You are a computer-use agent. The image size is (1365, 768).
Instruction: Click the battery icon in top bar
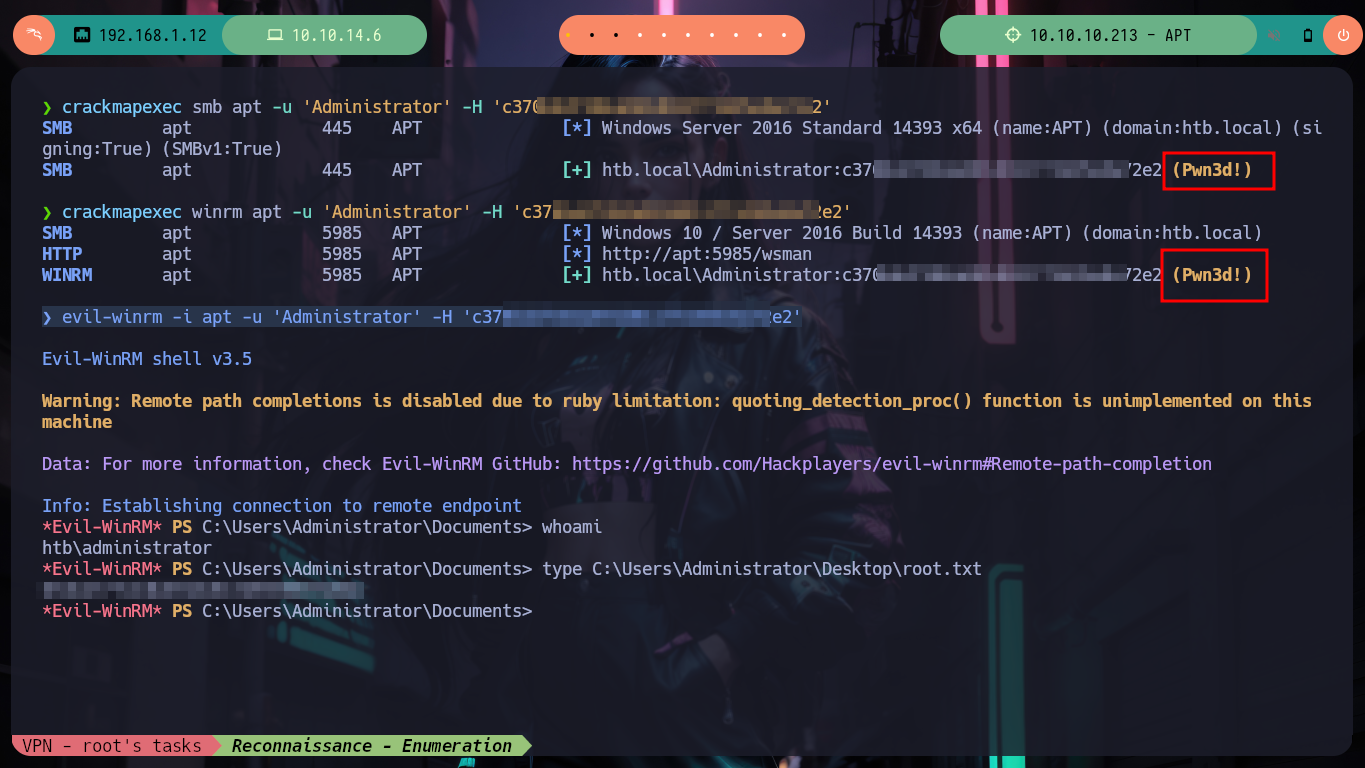click(x=1307, y=35)
